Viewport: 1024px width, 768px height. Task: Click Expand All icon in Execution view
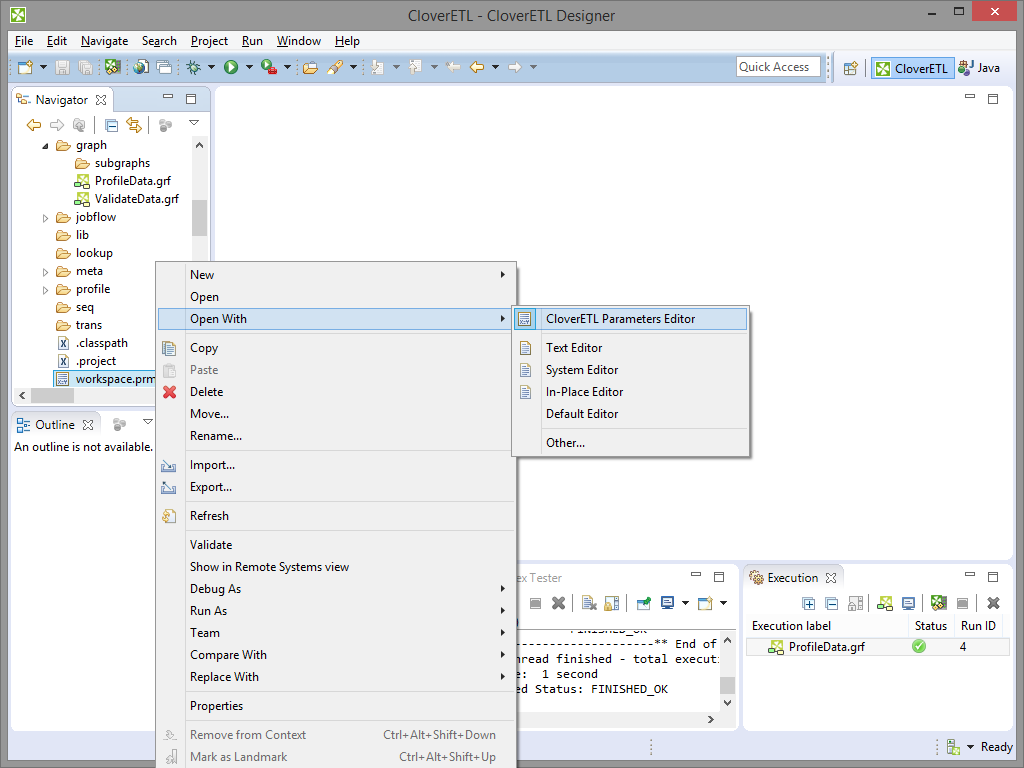tap(808, 603)
